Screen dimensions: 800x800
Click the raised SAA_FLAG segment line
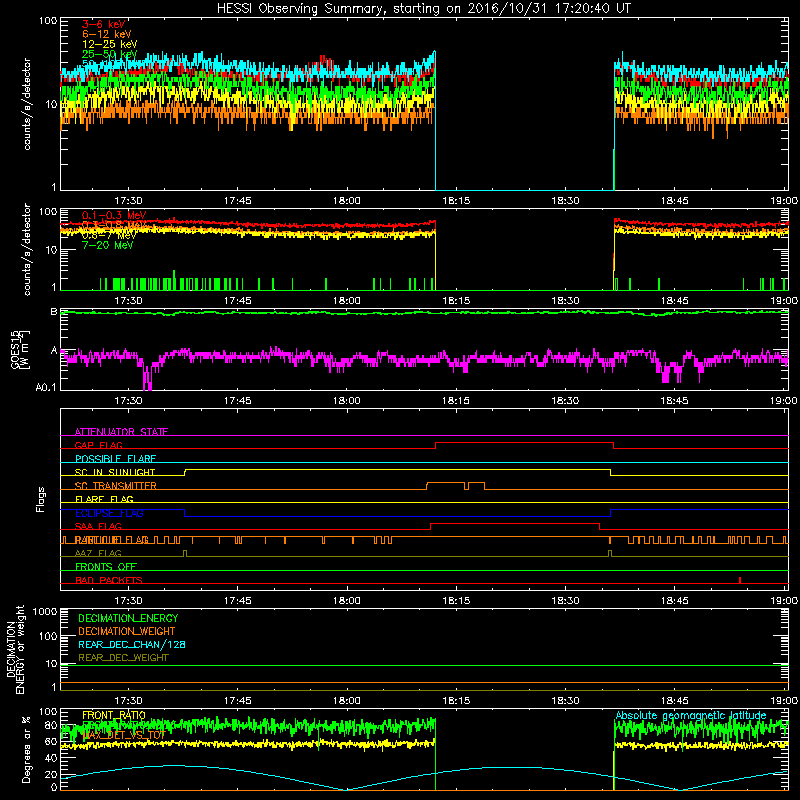coord(515,523)
